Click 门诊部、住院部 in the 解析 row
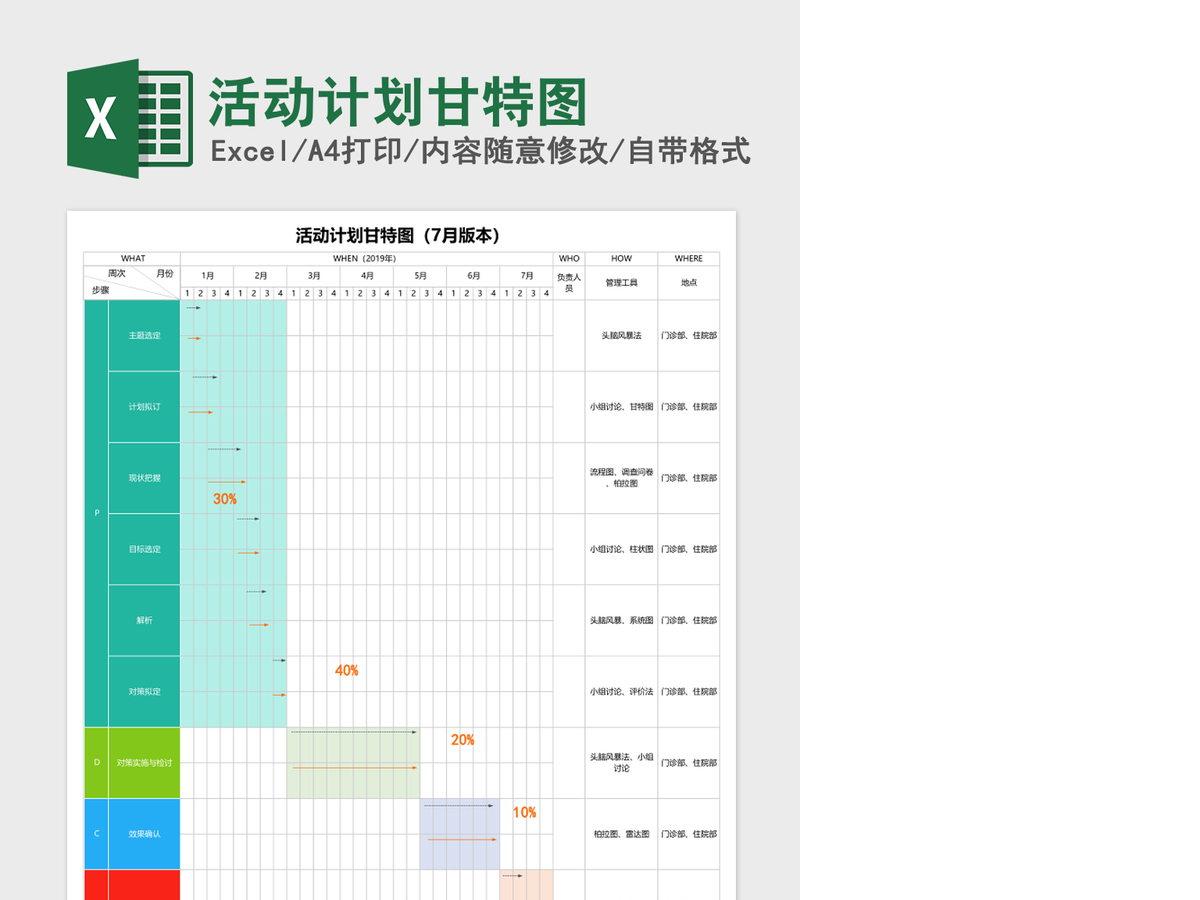 689,620
